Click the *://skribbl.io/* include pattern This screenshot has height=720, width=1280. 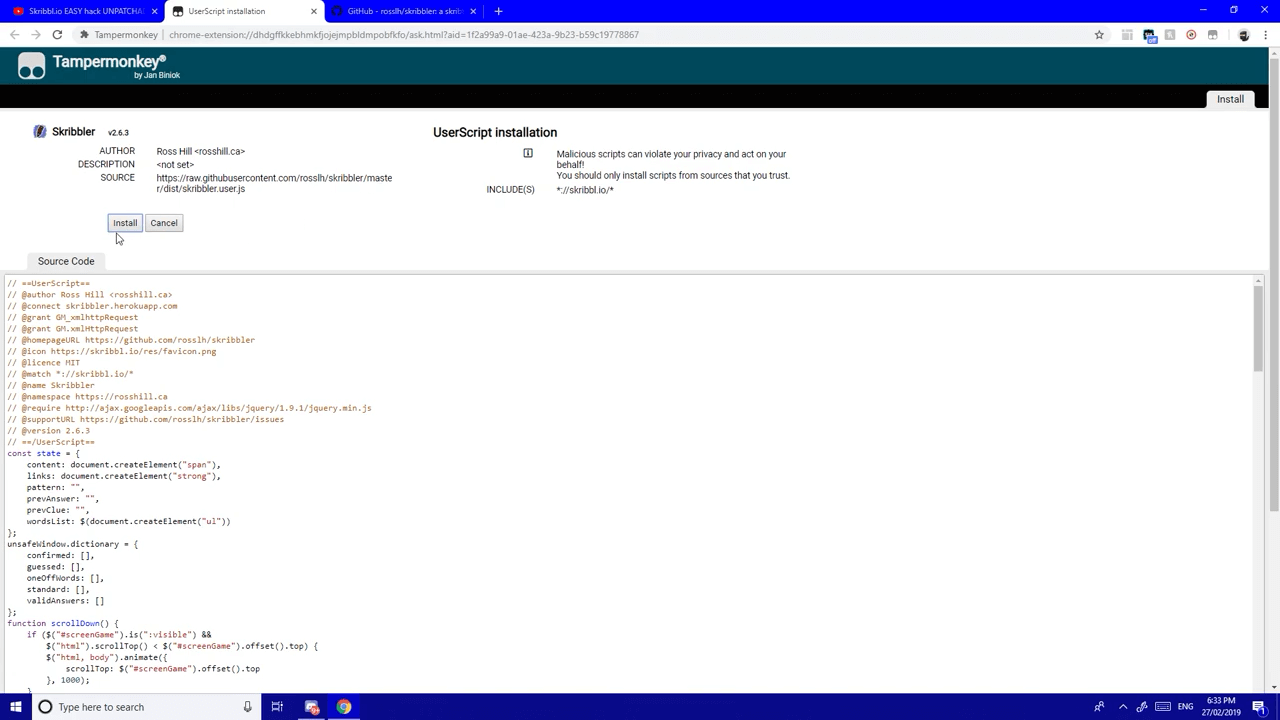click(585, 190)
